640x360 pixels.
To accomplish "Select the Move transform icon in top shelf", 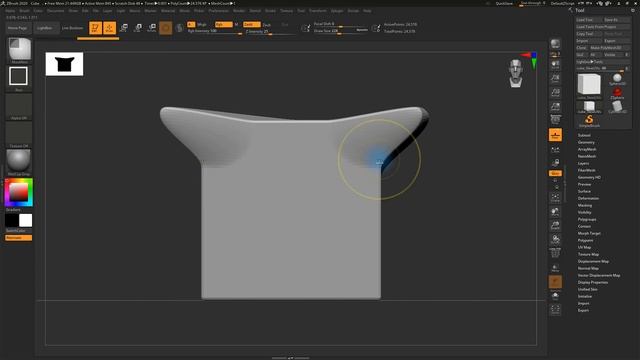I will coord(124,28).
